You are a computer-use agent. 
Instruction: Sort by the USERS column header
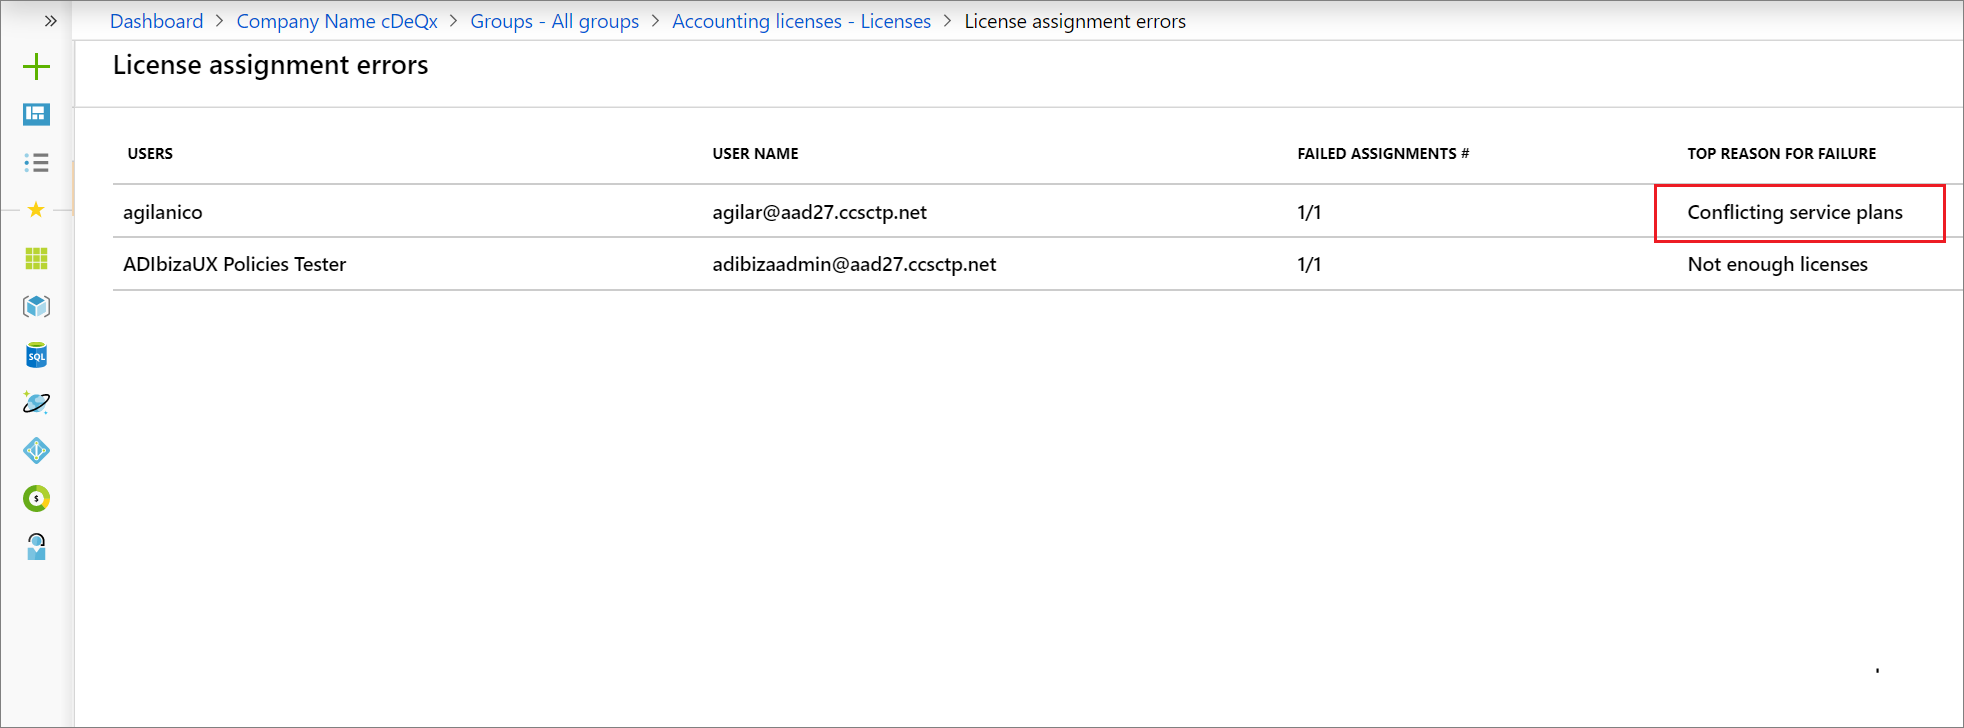(x=150, y=153)
